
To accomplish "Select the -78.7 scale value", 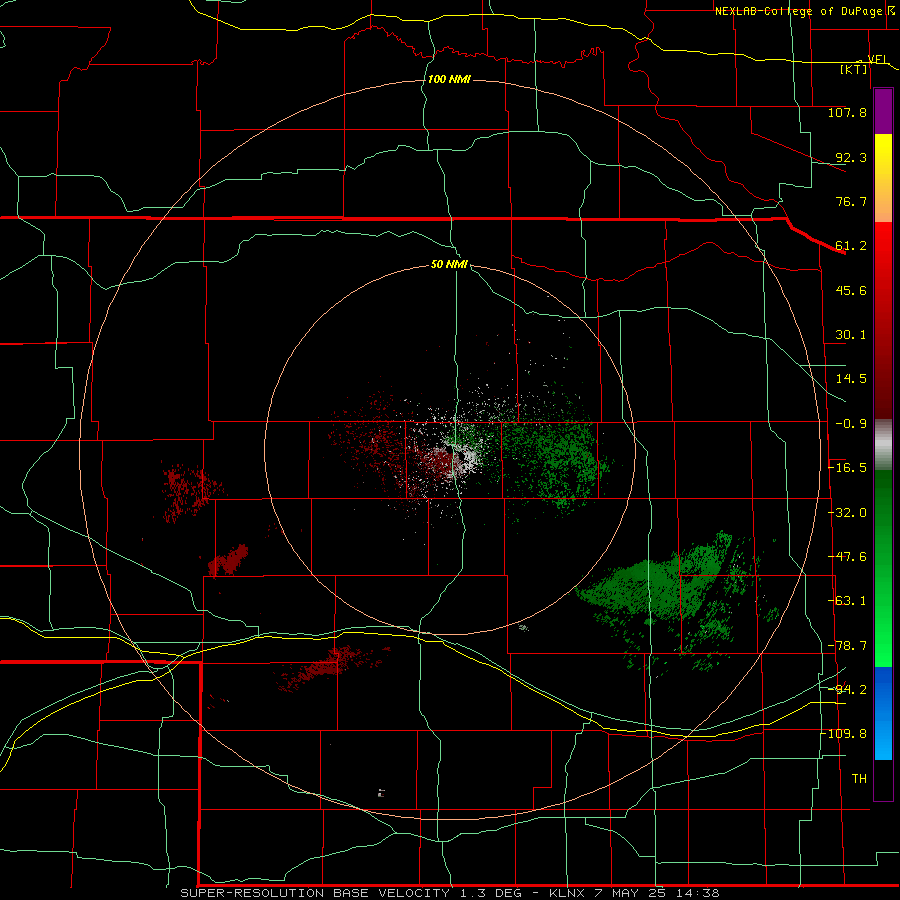I will pyautogui.click(x=848, y=646).
